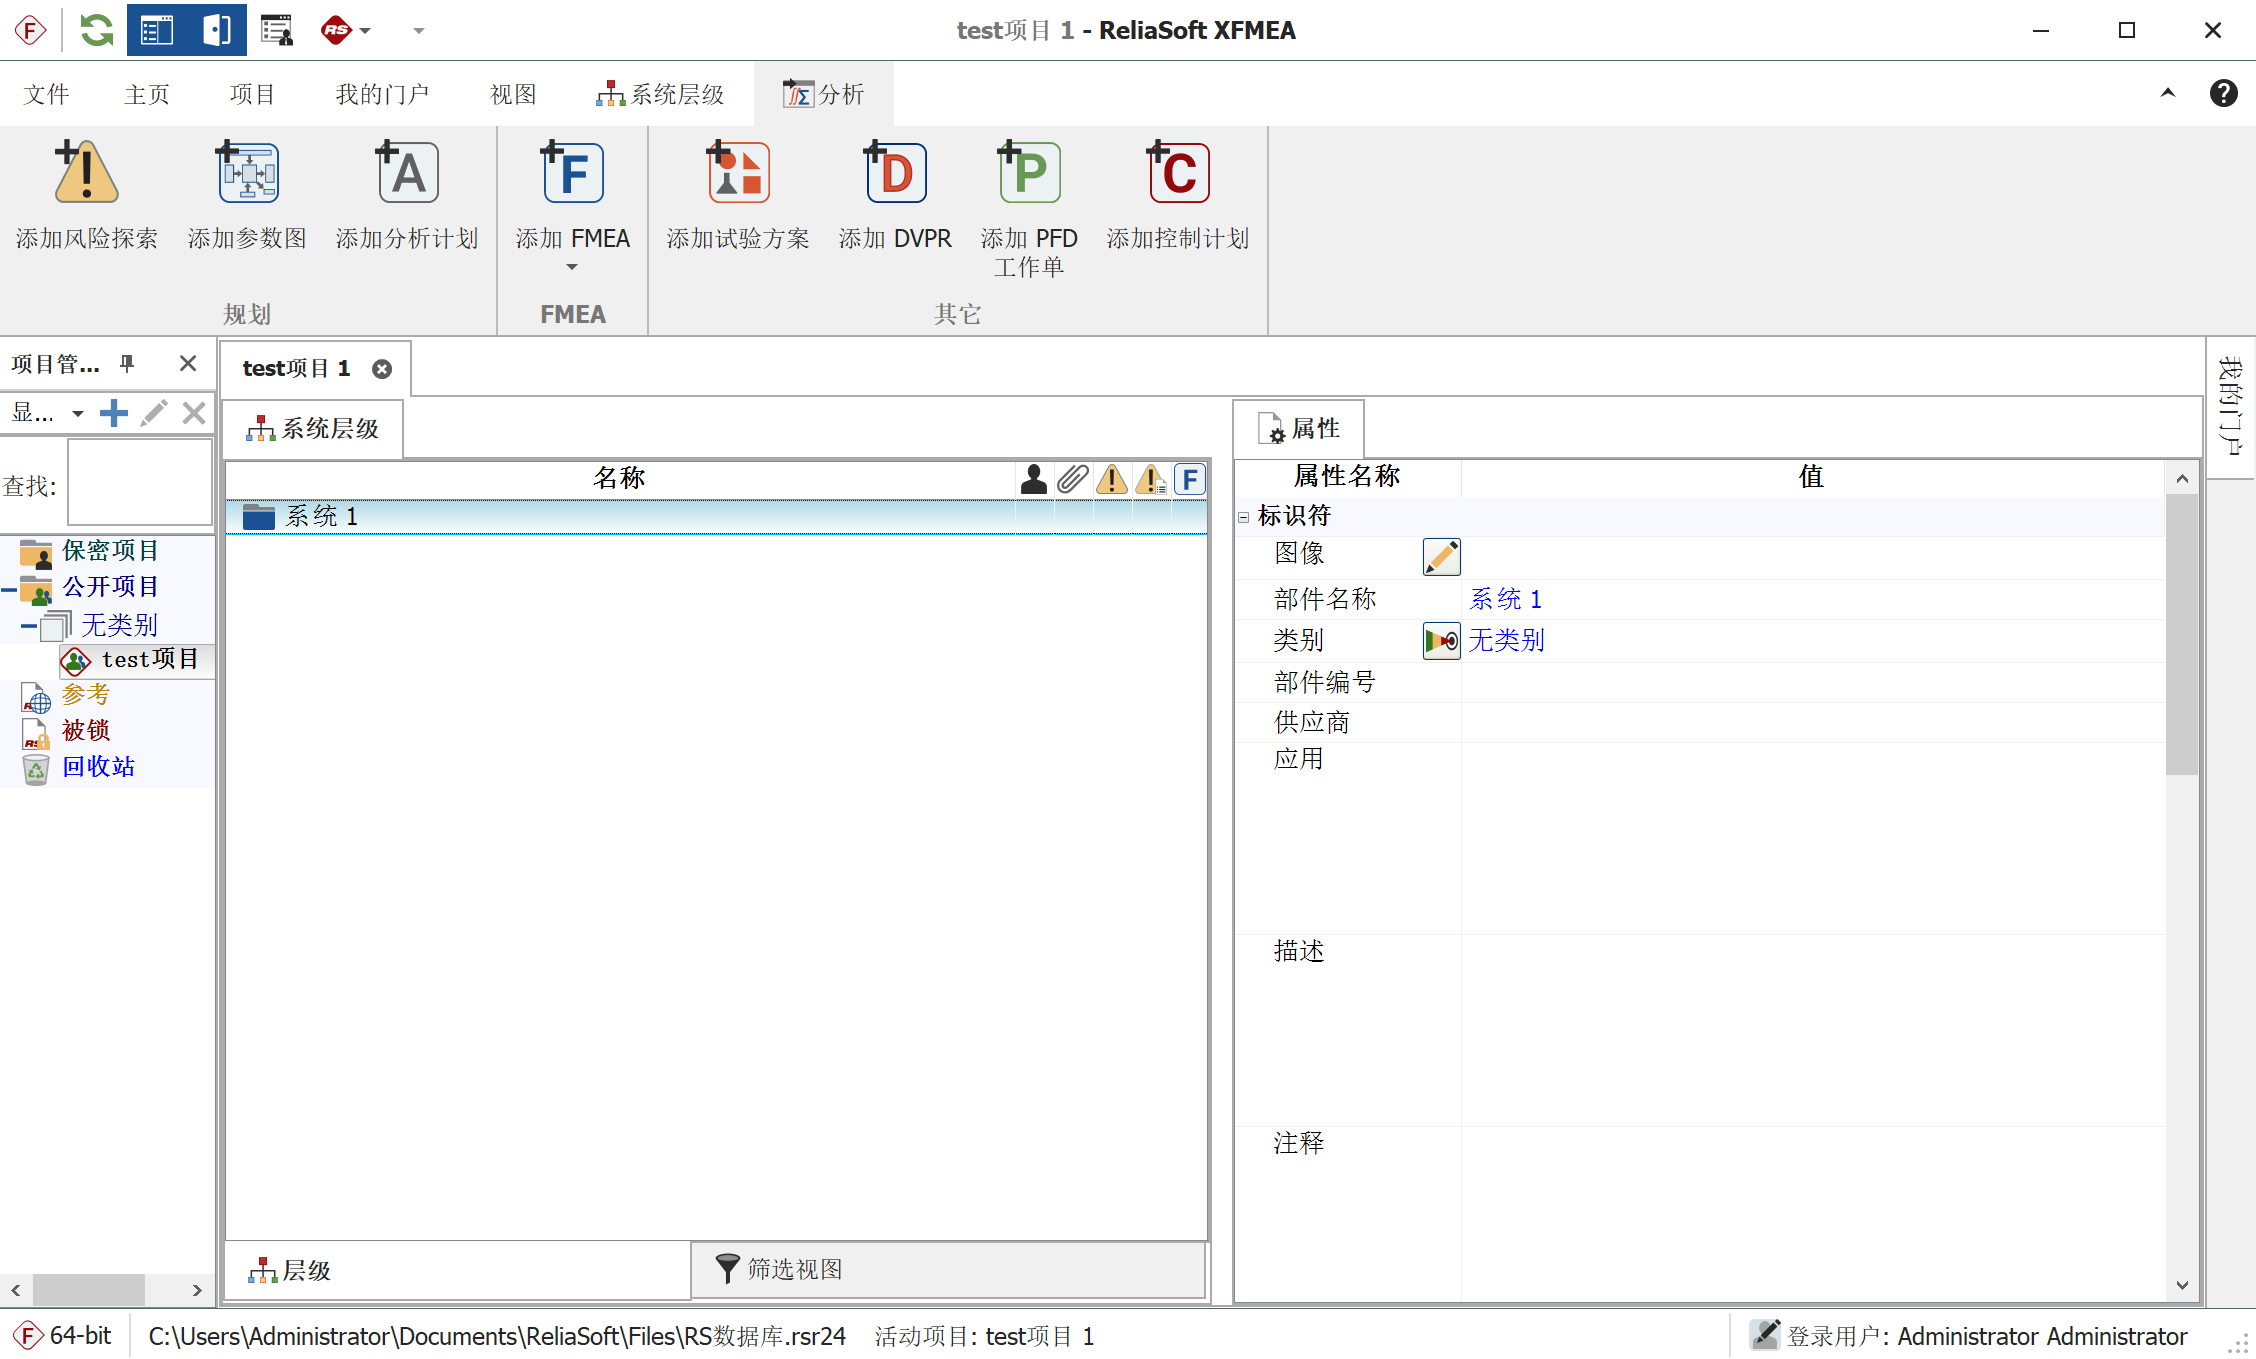Collapse the 标识符 property group
This screenshot has width=2256, height=1359.
(x=1244, y=517)
